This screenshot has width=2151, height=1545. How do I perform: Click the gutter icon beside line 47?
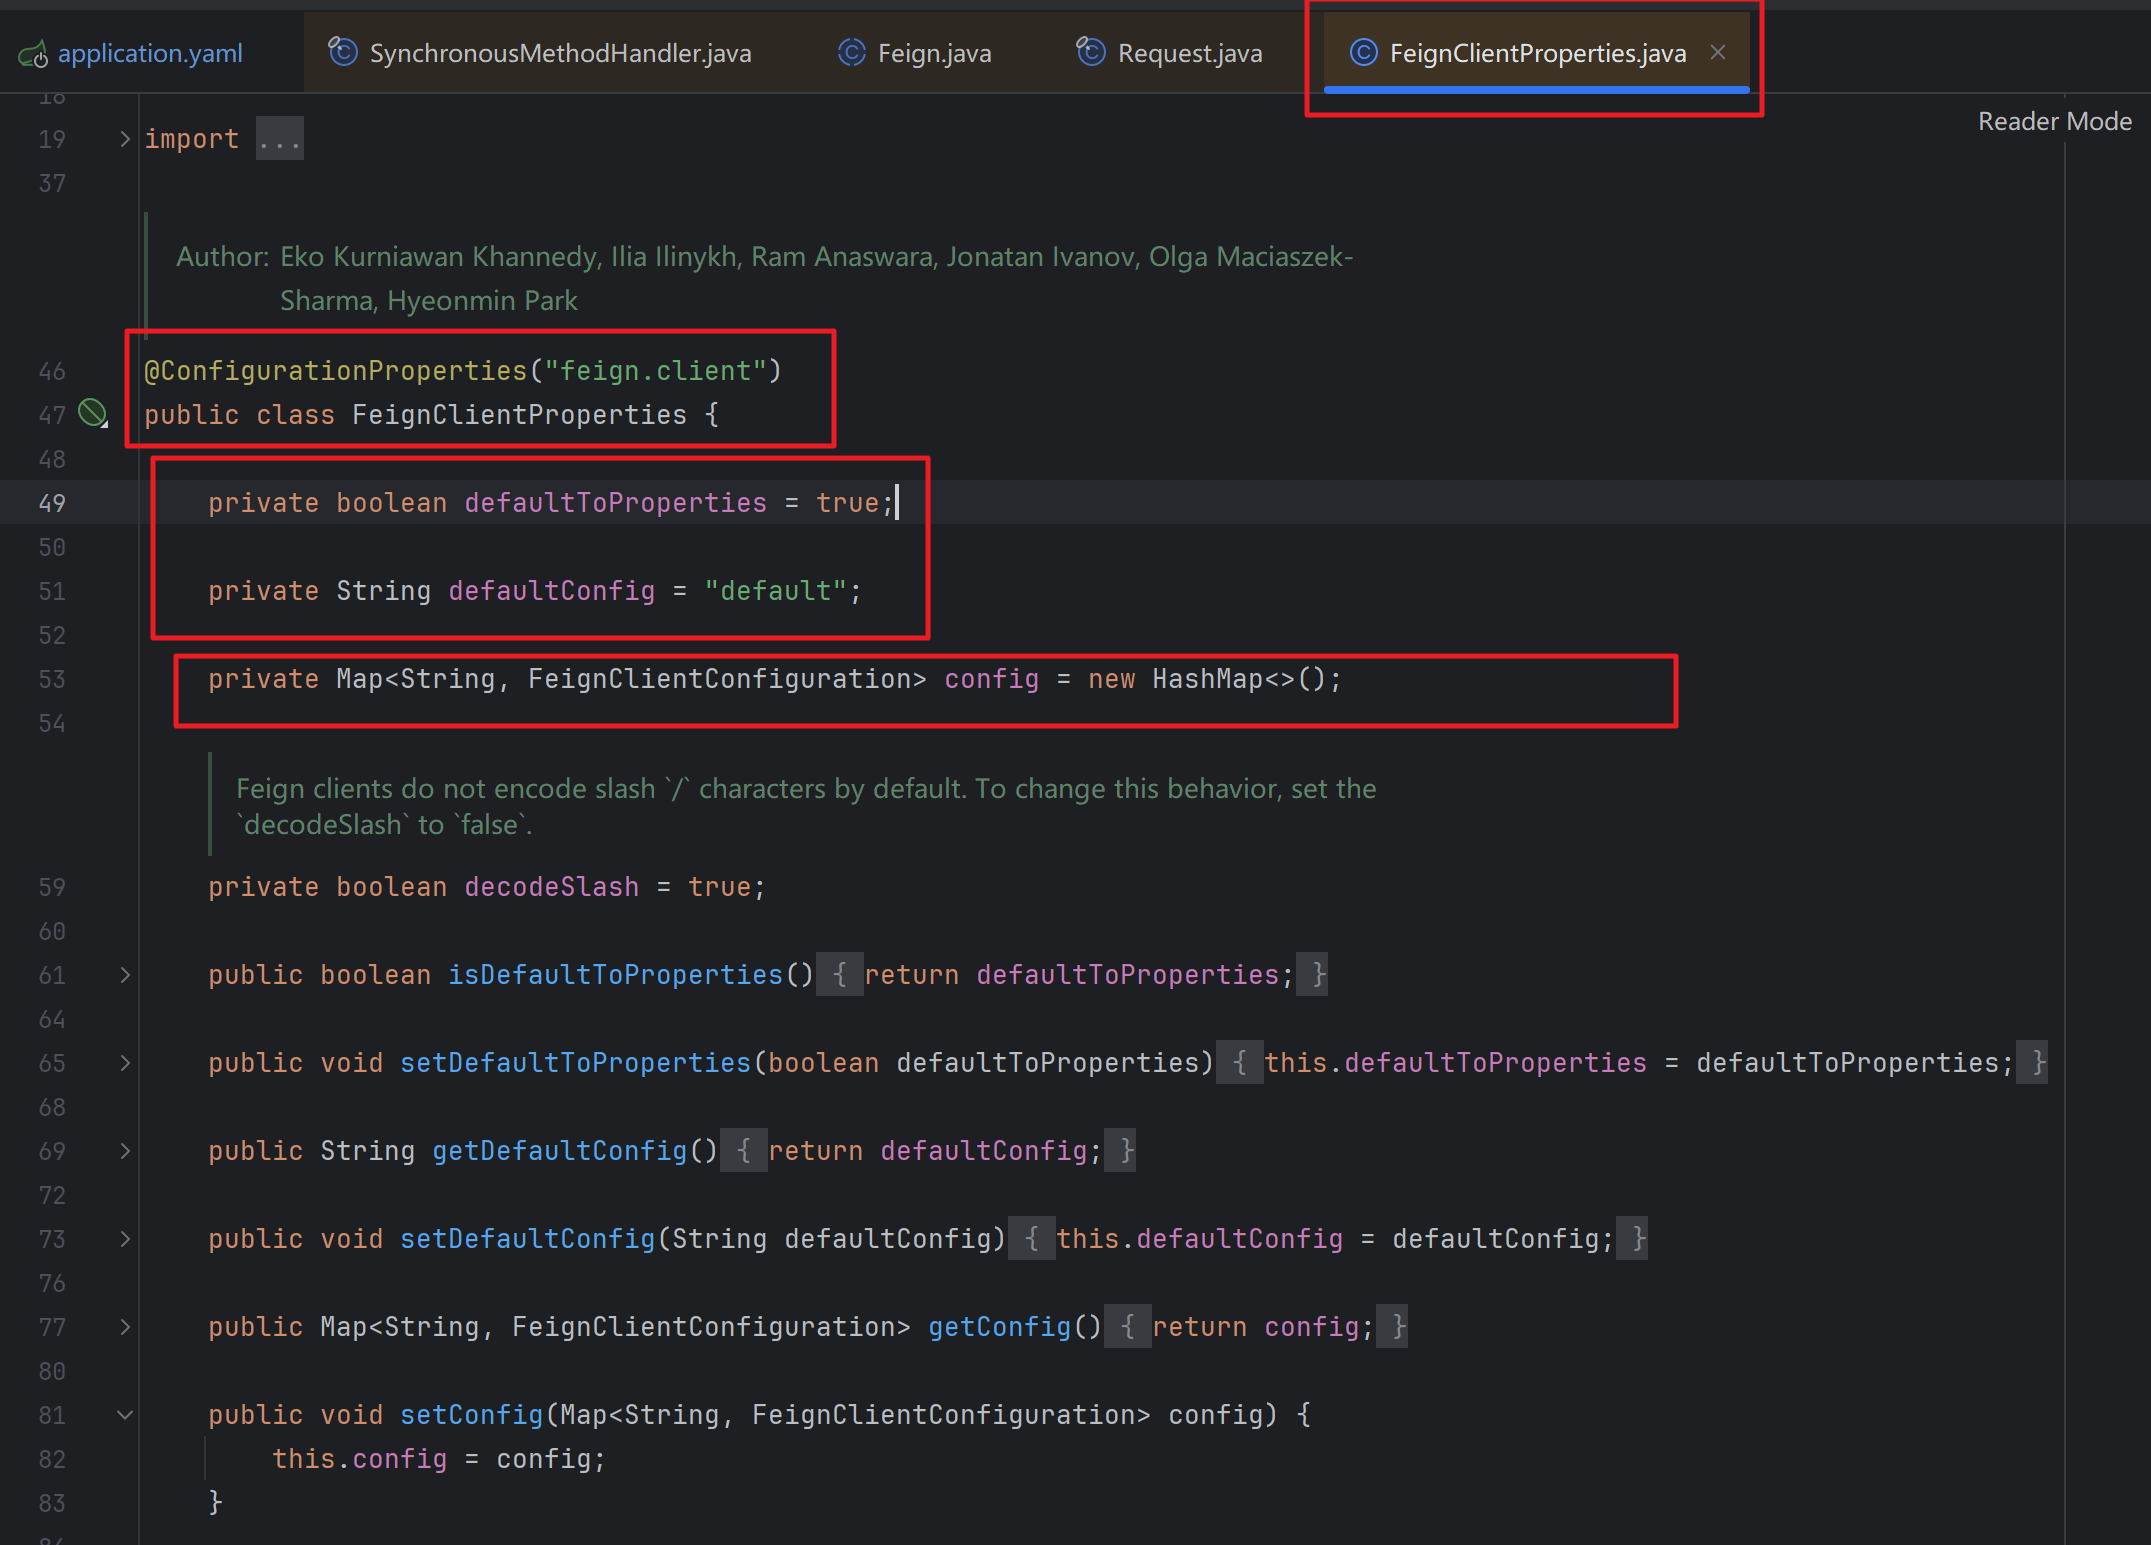[x=93, y=413]
